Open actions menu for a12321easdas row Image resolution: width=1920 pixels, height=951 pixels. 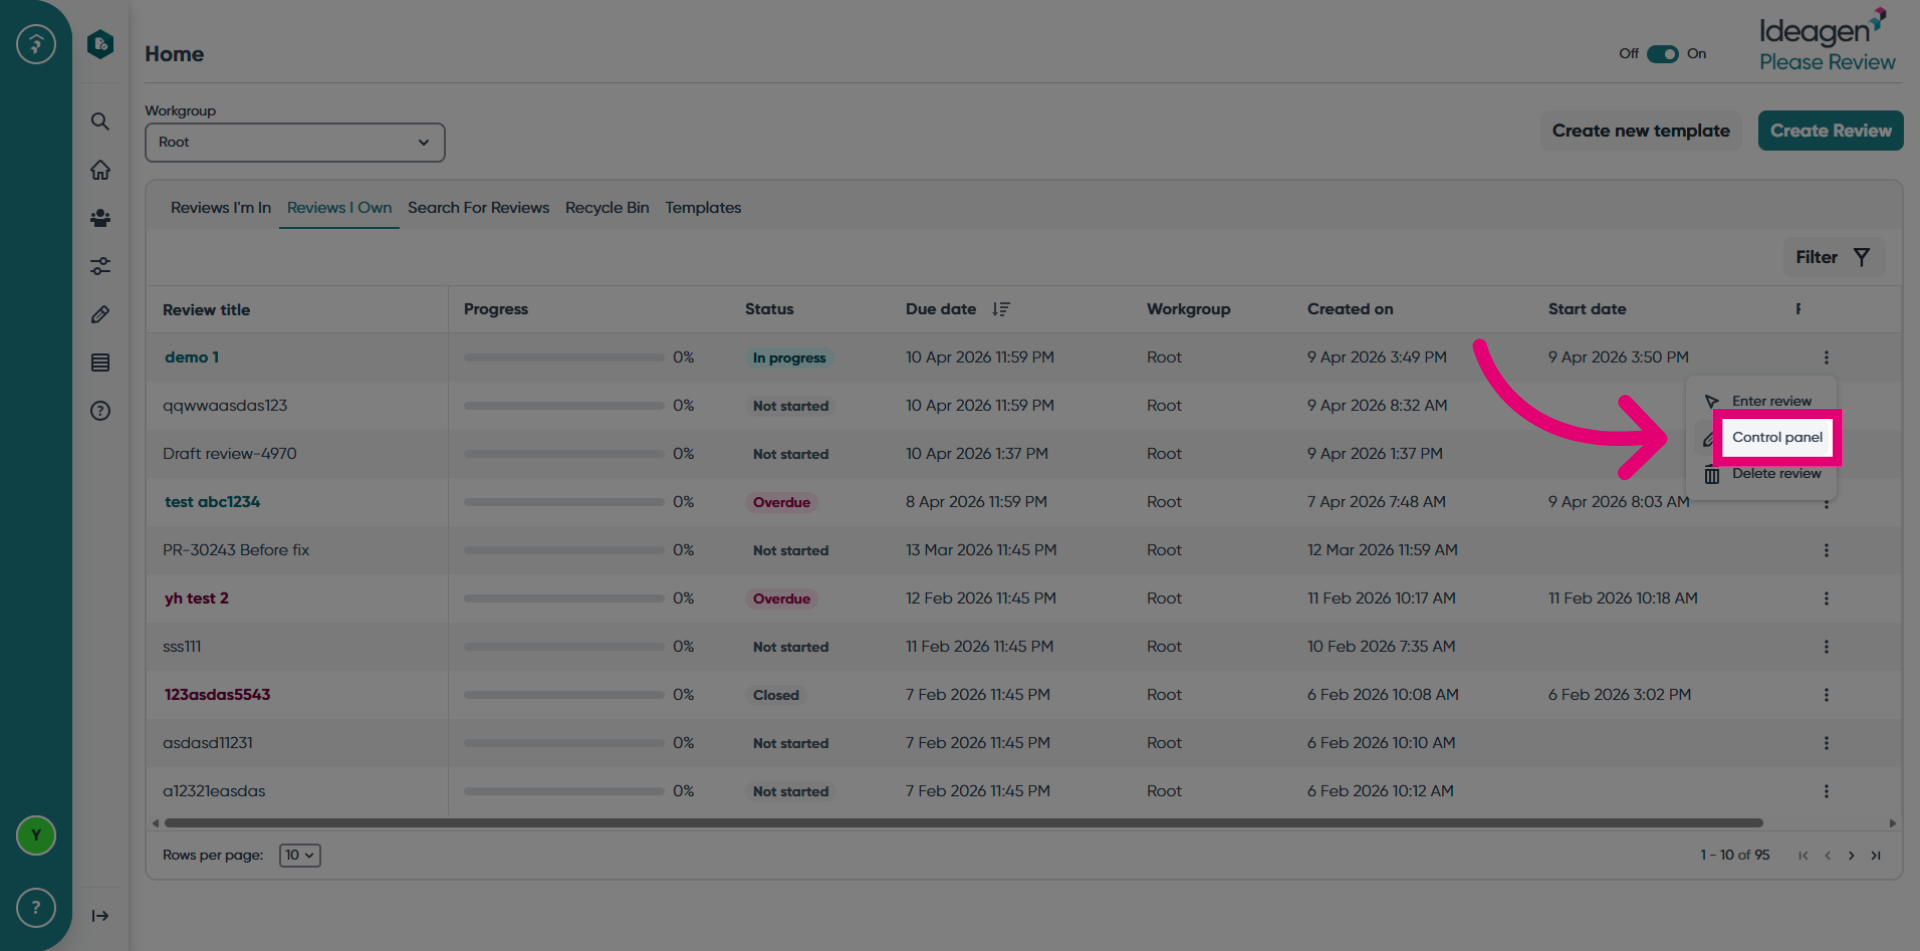tap(1826, 791)
